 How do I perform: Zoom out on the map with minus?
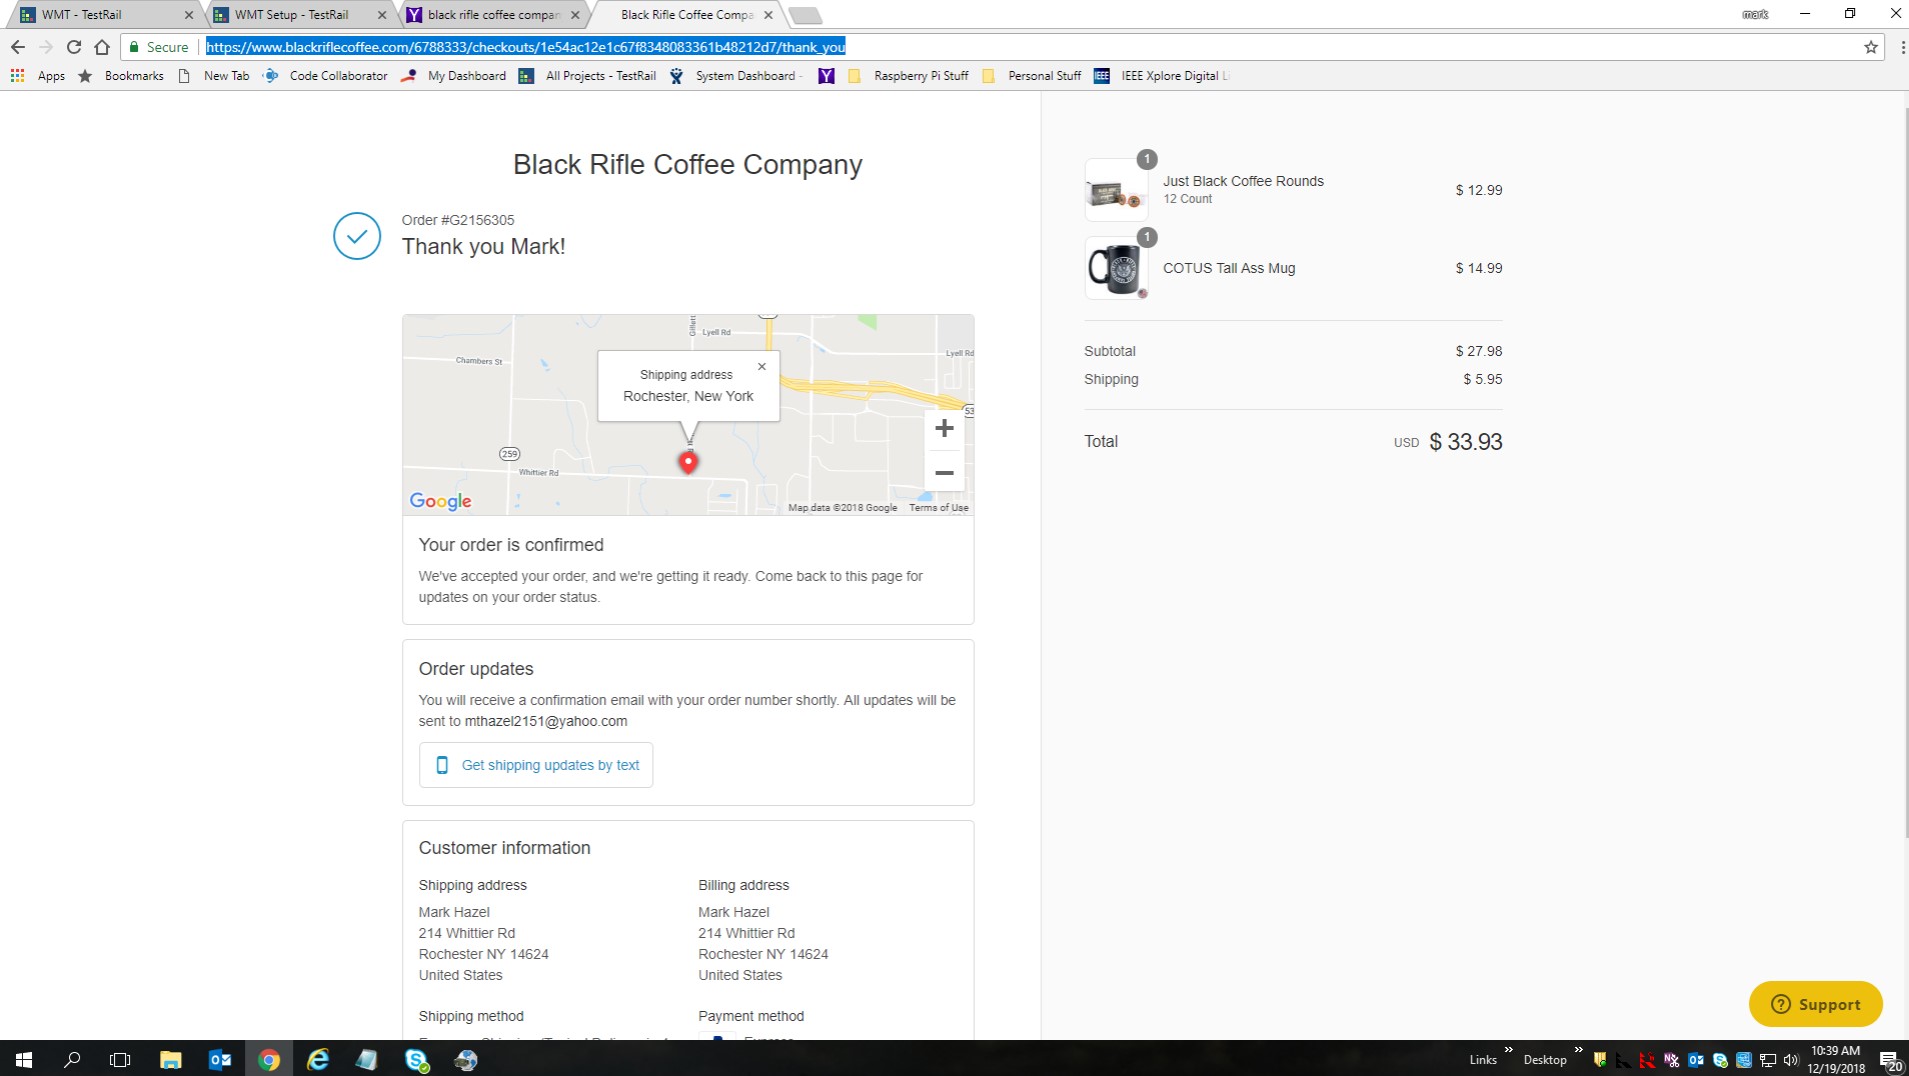click(944, 473)
